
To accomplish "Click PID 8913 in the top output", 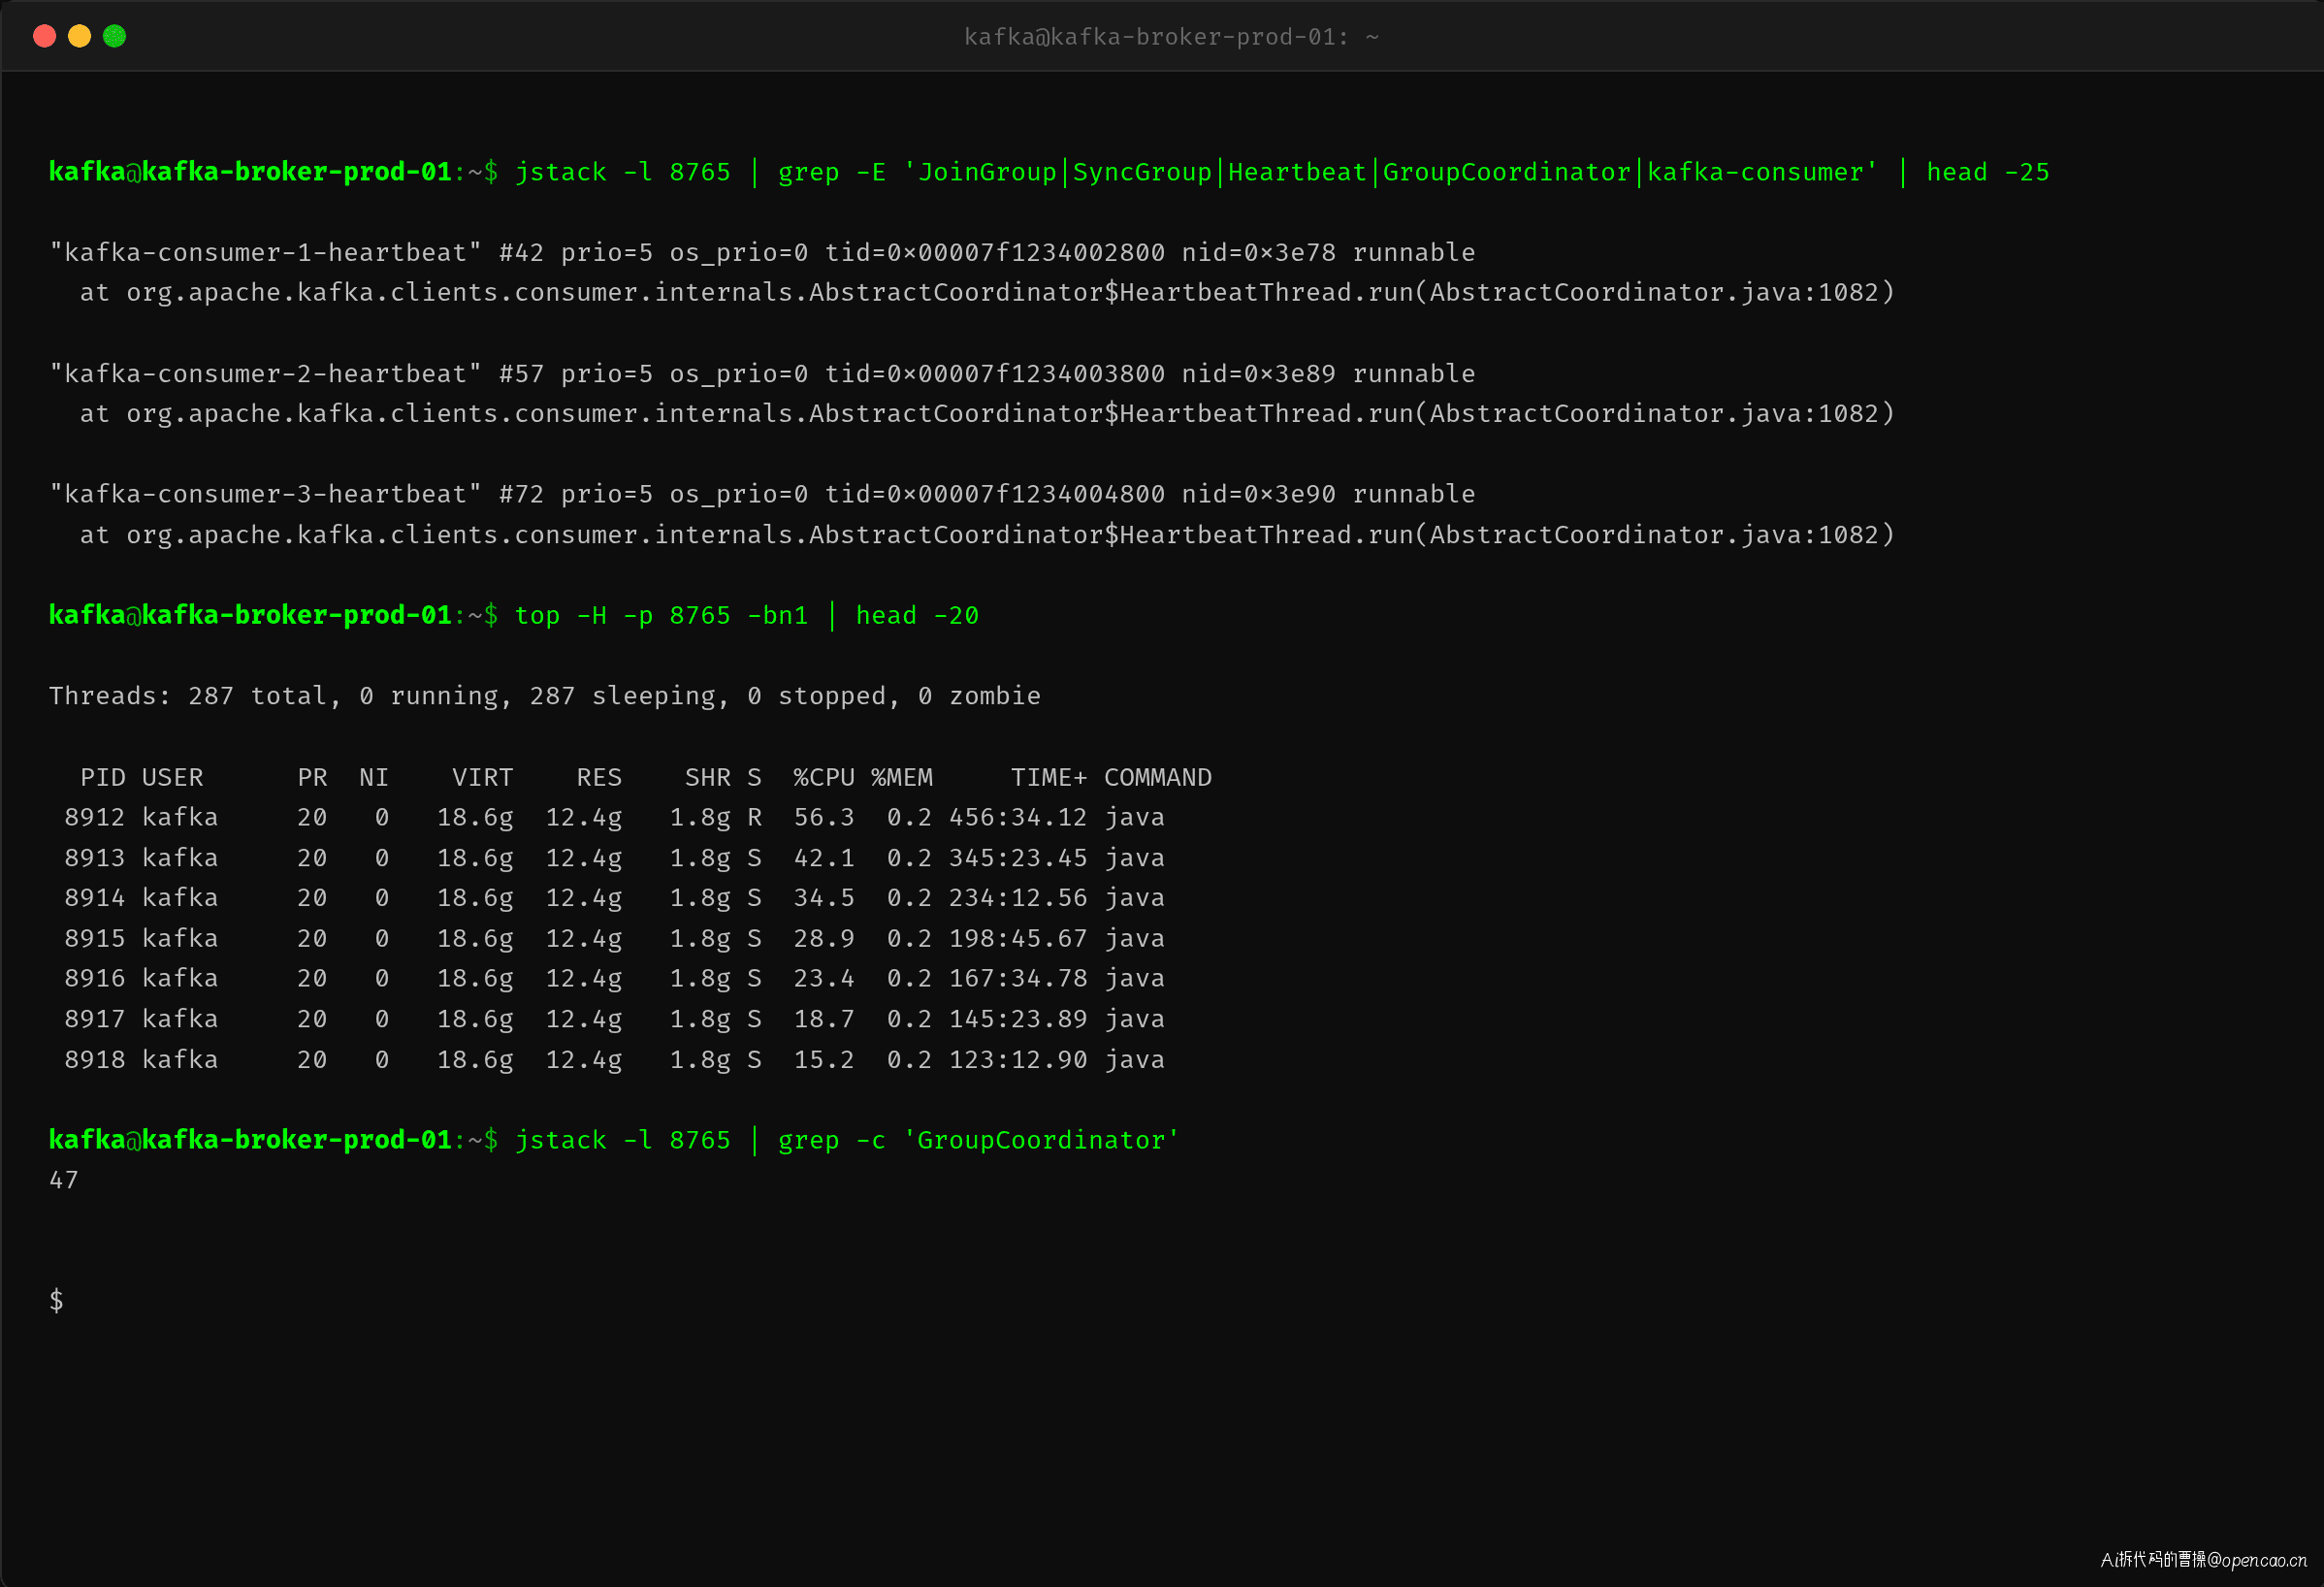I will (95, 858).
